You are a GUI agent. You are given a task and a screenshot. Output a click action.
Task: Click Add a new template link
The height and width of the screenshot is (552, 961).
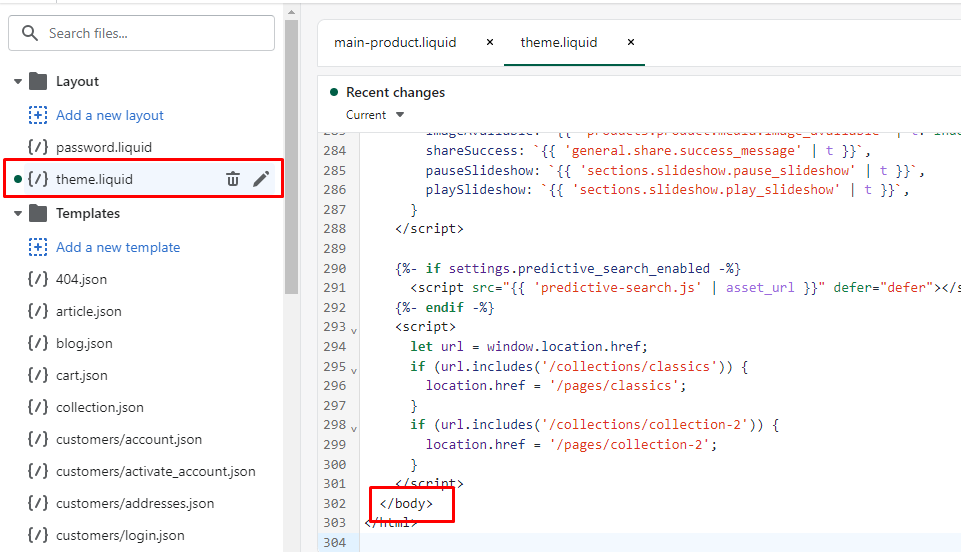118,247
